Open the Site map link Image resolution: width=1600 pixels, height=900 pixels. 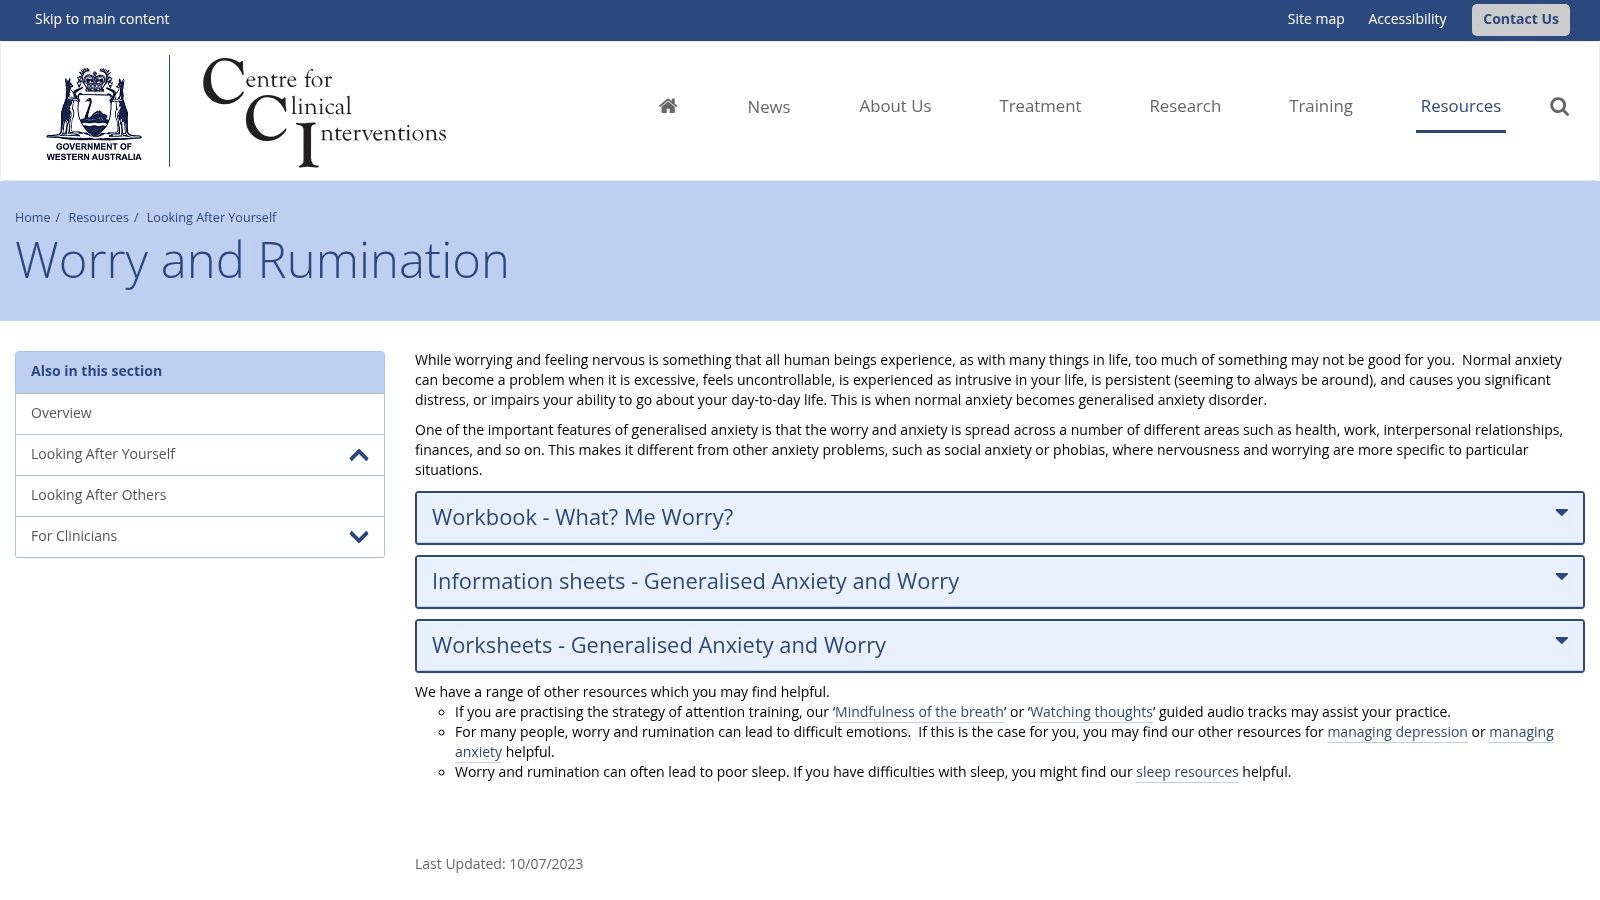tap(1315, 19)
